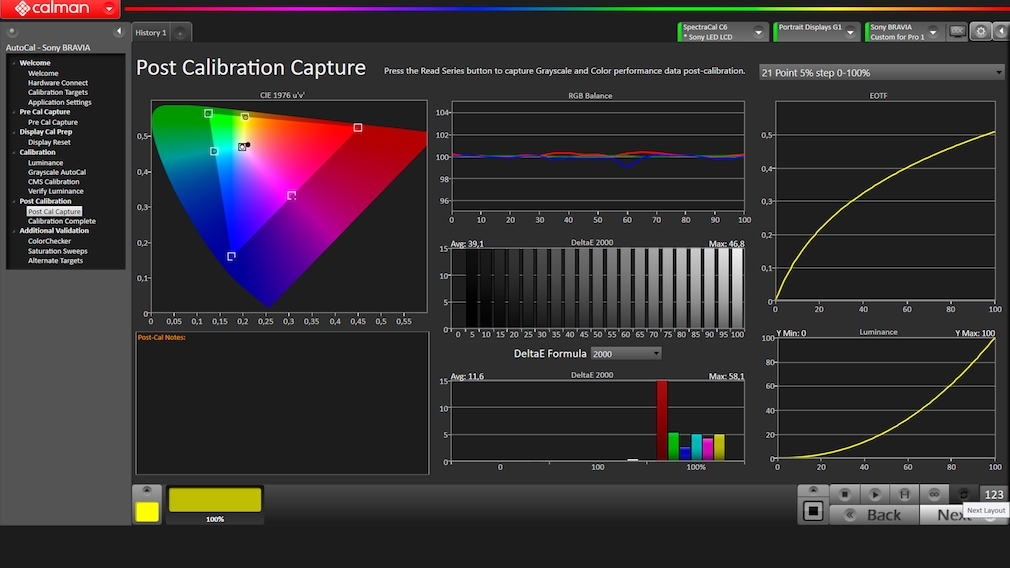The image size is (1010, 568).
Task: Open the Calman main menu button
Action: (60, 9)
